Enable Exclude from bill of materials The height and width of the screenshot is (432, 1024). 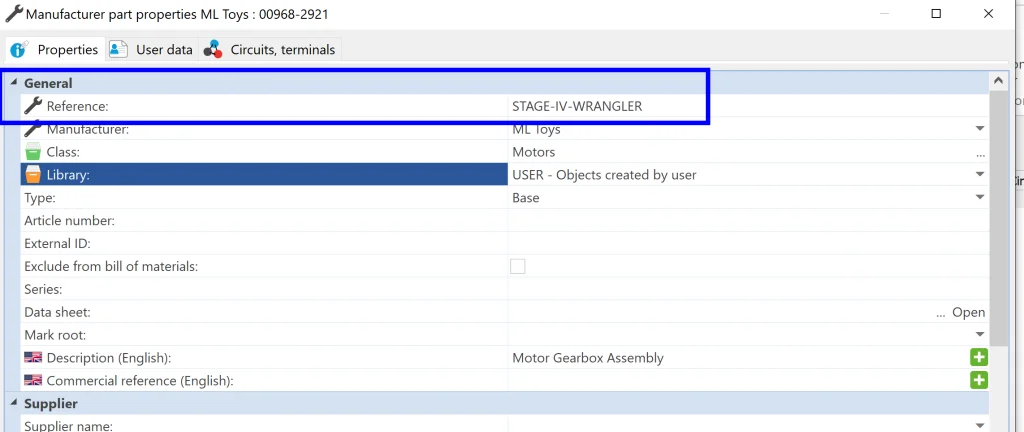[x=518, y=266]
